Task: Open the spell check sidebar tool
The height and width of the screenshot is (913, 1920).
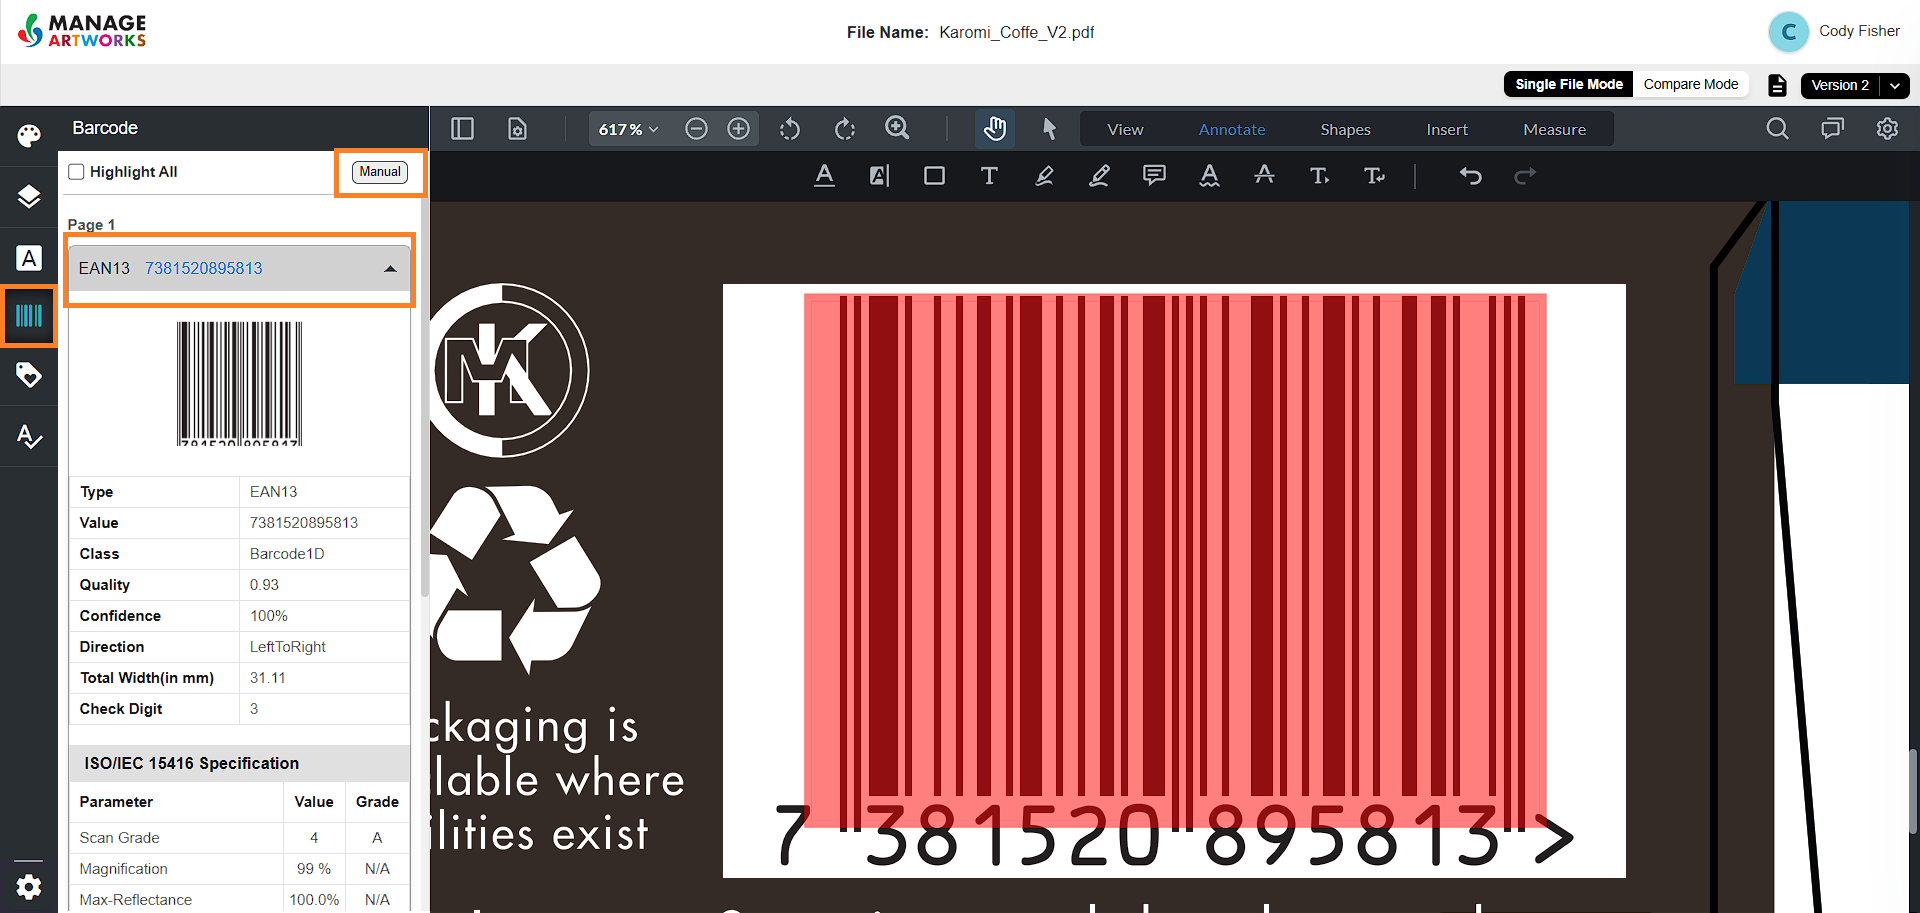Action: tap(29, 436)
